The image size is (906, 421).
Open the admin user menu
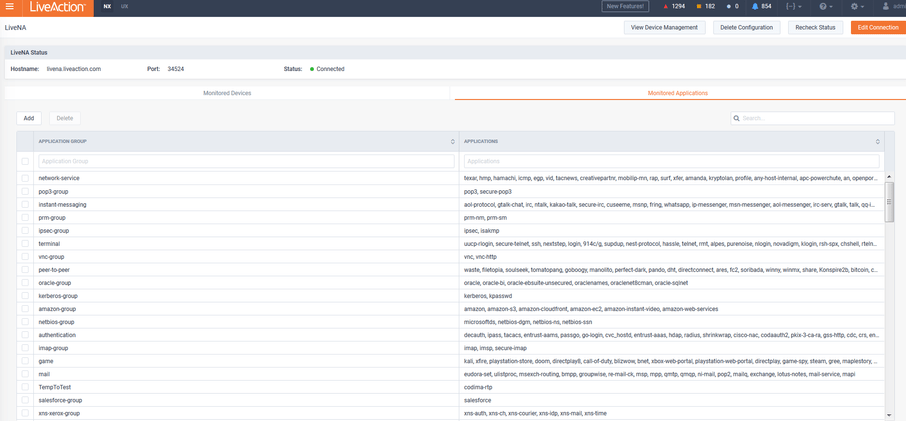[x=893, y=6]
